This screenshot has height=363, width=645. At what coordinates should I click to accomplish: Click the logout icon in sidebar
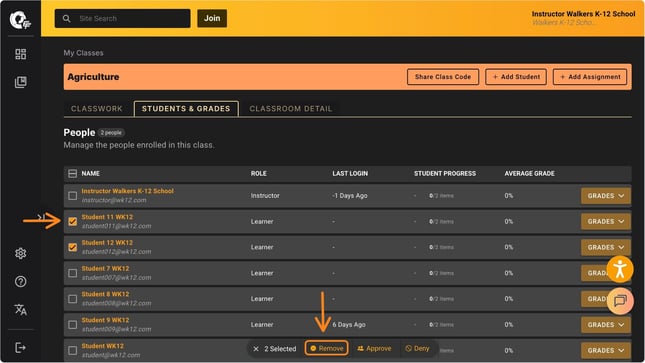[21, 348]
